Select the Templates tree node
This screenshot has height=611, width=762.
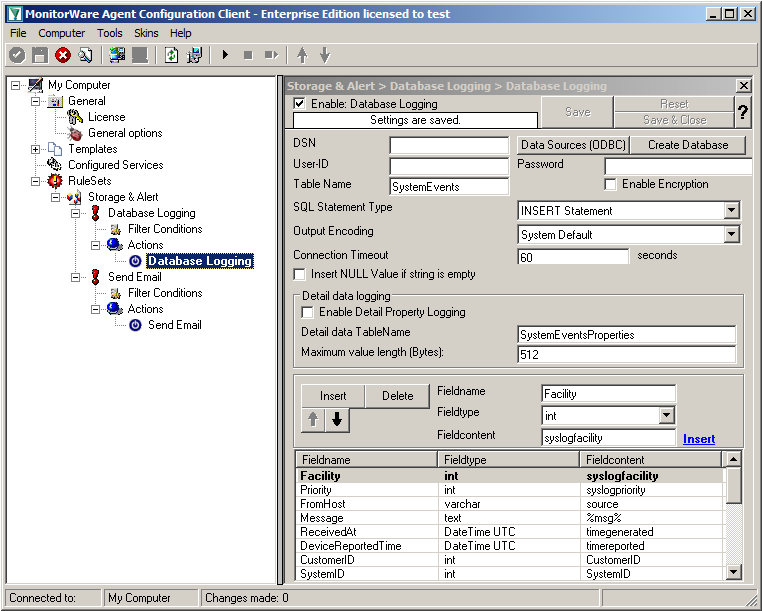point(92,149)
